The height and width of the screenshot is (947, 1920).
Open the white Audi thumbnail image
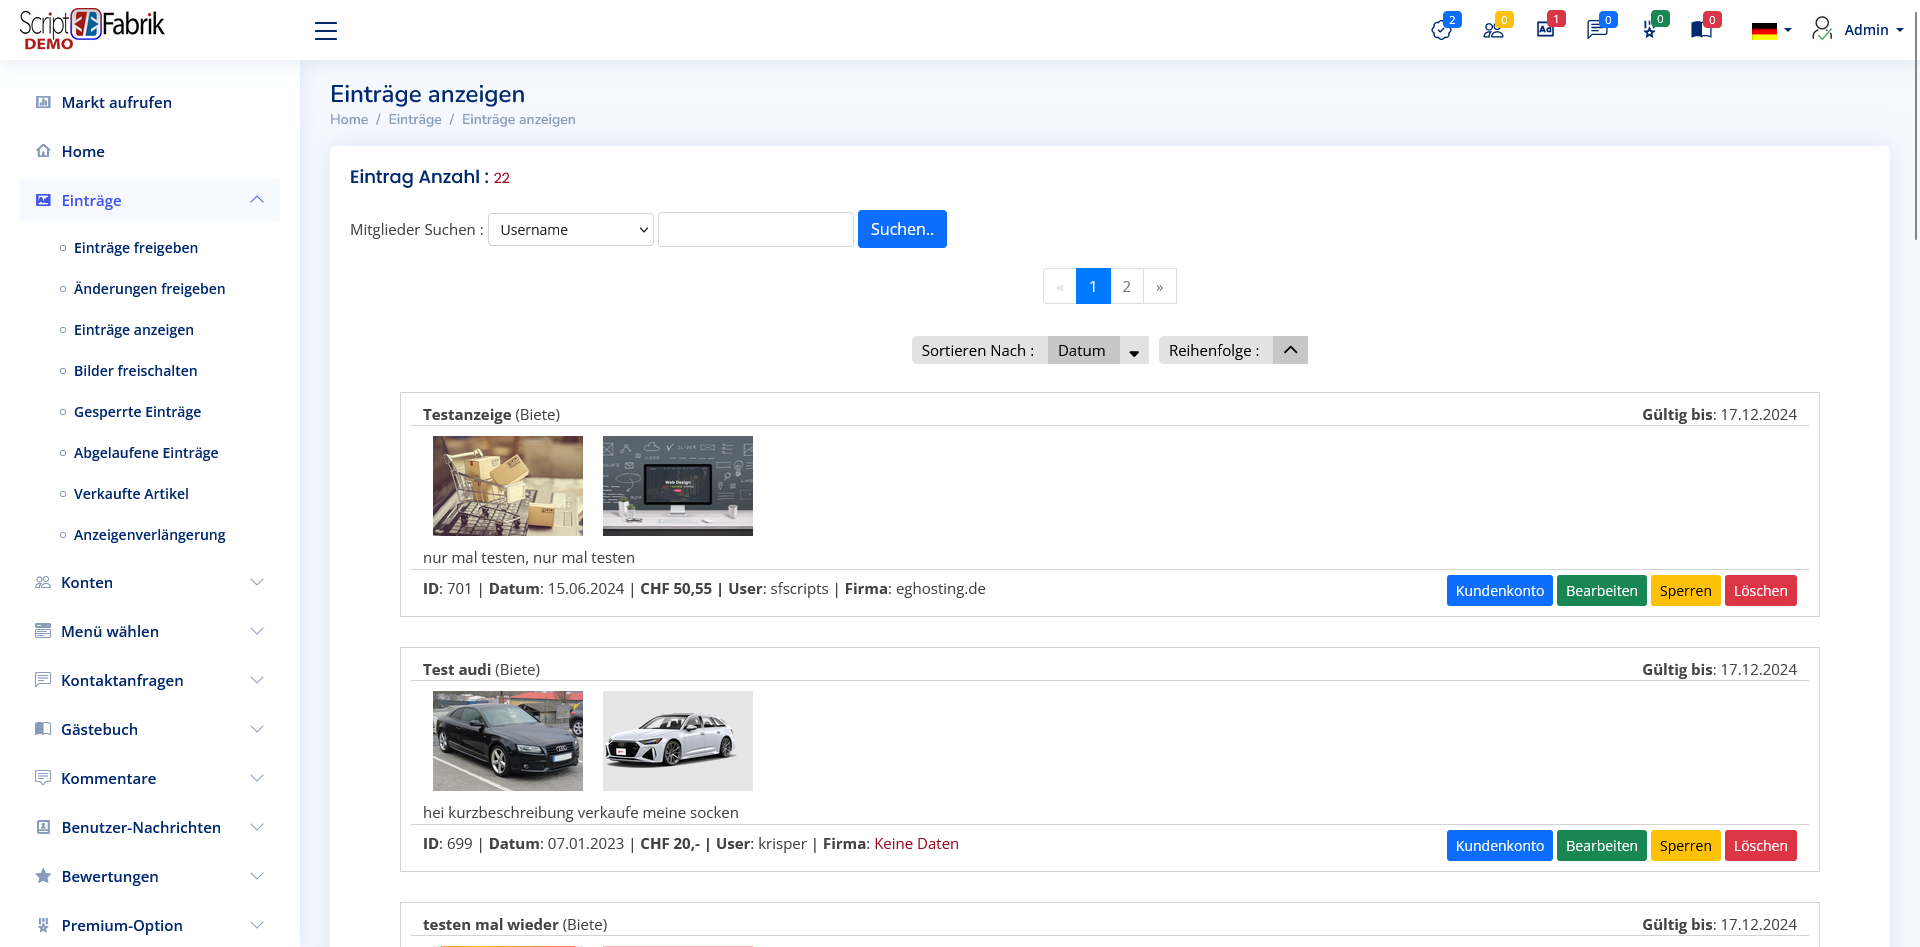point(678,741)
